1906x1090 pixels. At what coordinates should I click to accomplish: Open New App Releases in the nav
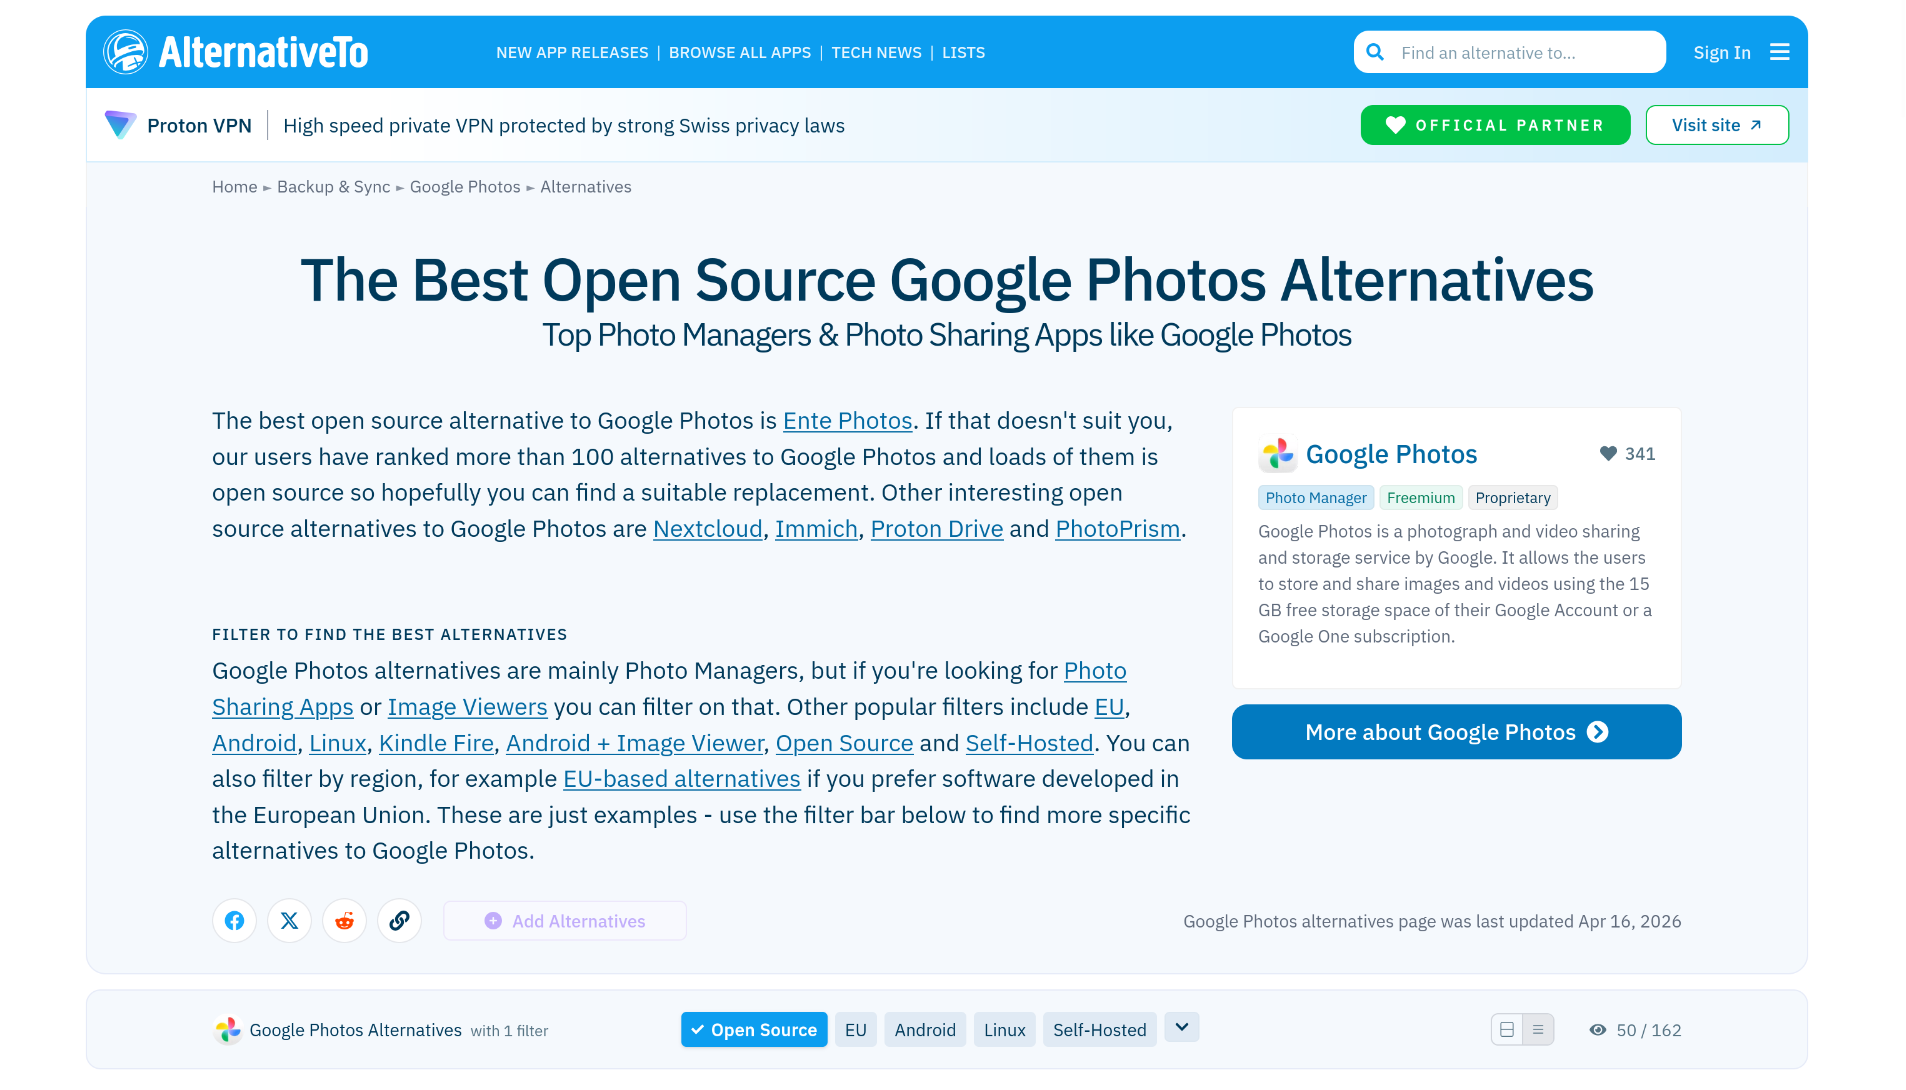point(572,53)
